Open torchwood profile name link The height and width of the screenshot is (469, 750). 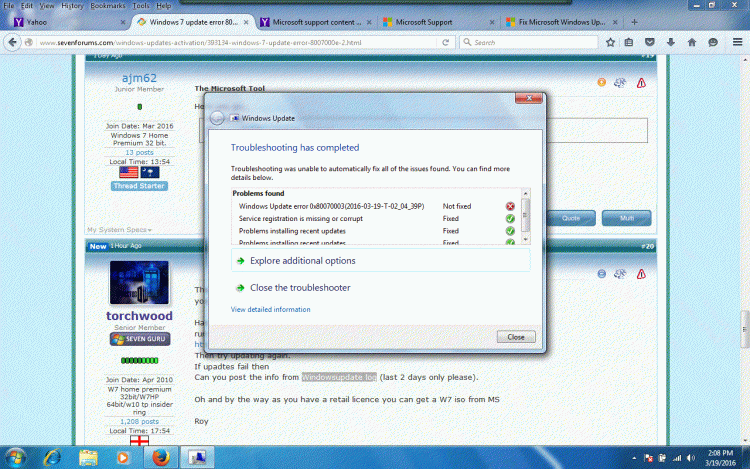point(139,316)
